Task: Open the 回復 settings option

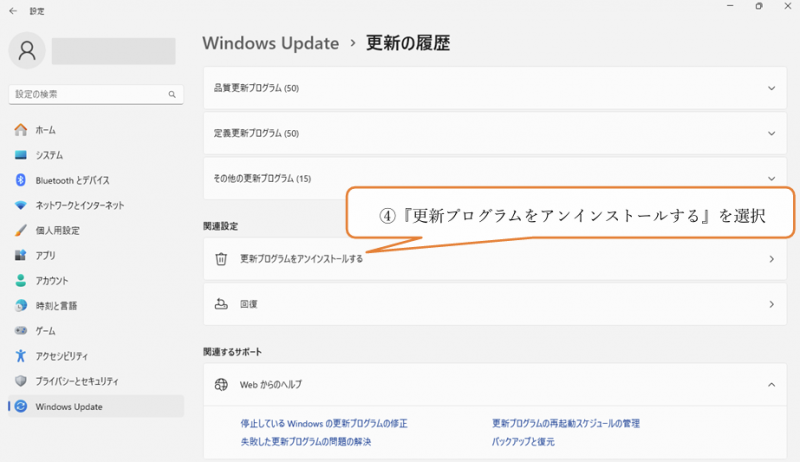Action: pos(490,304)
